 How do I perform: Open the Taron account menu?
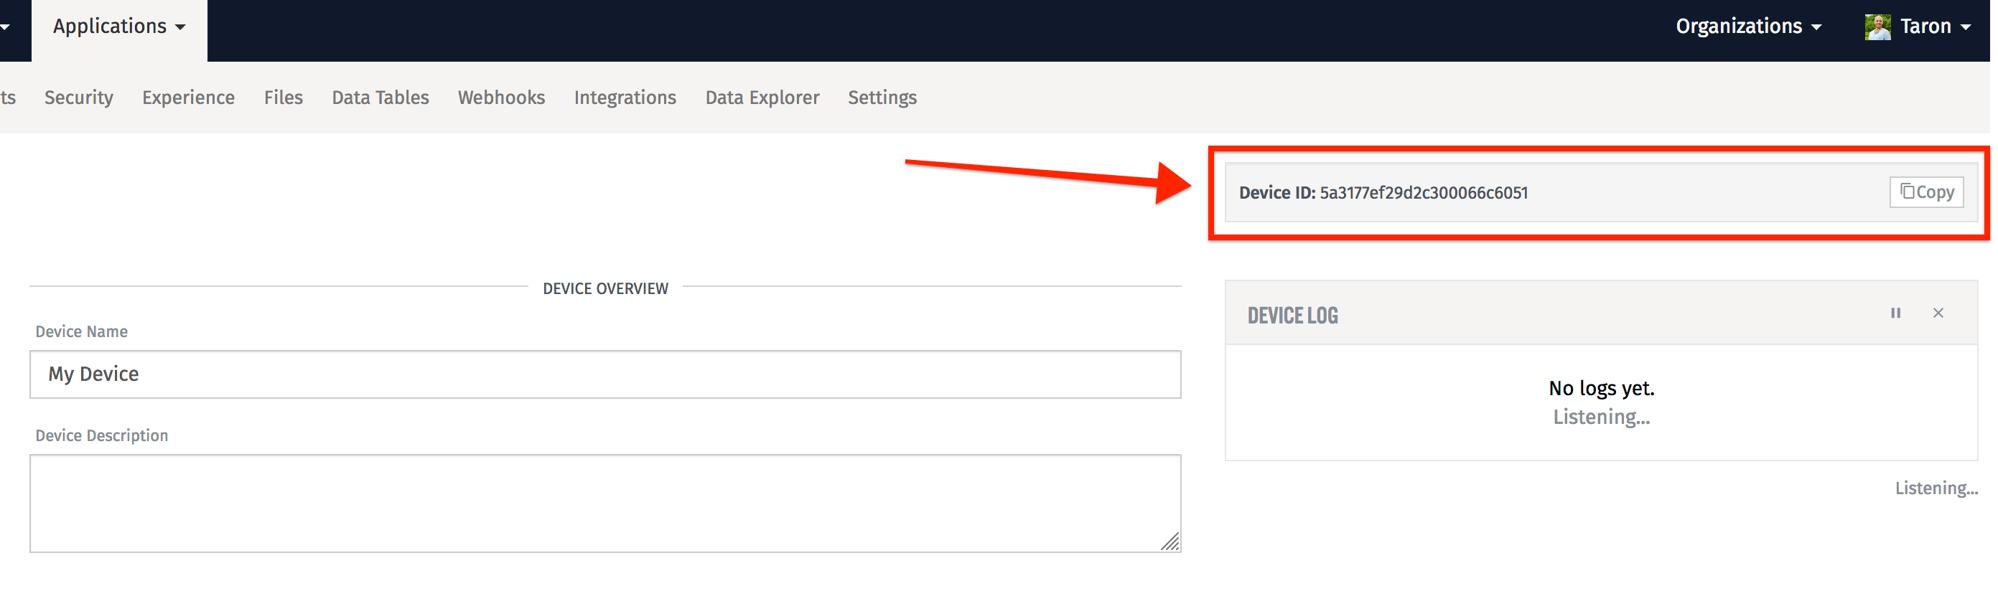point(1918,27)
